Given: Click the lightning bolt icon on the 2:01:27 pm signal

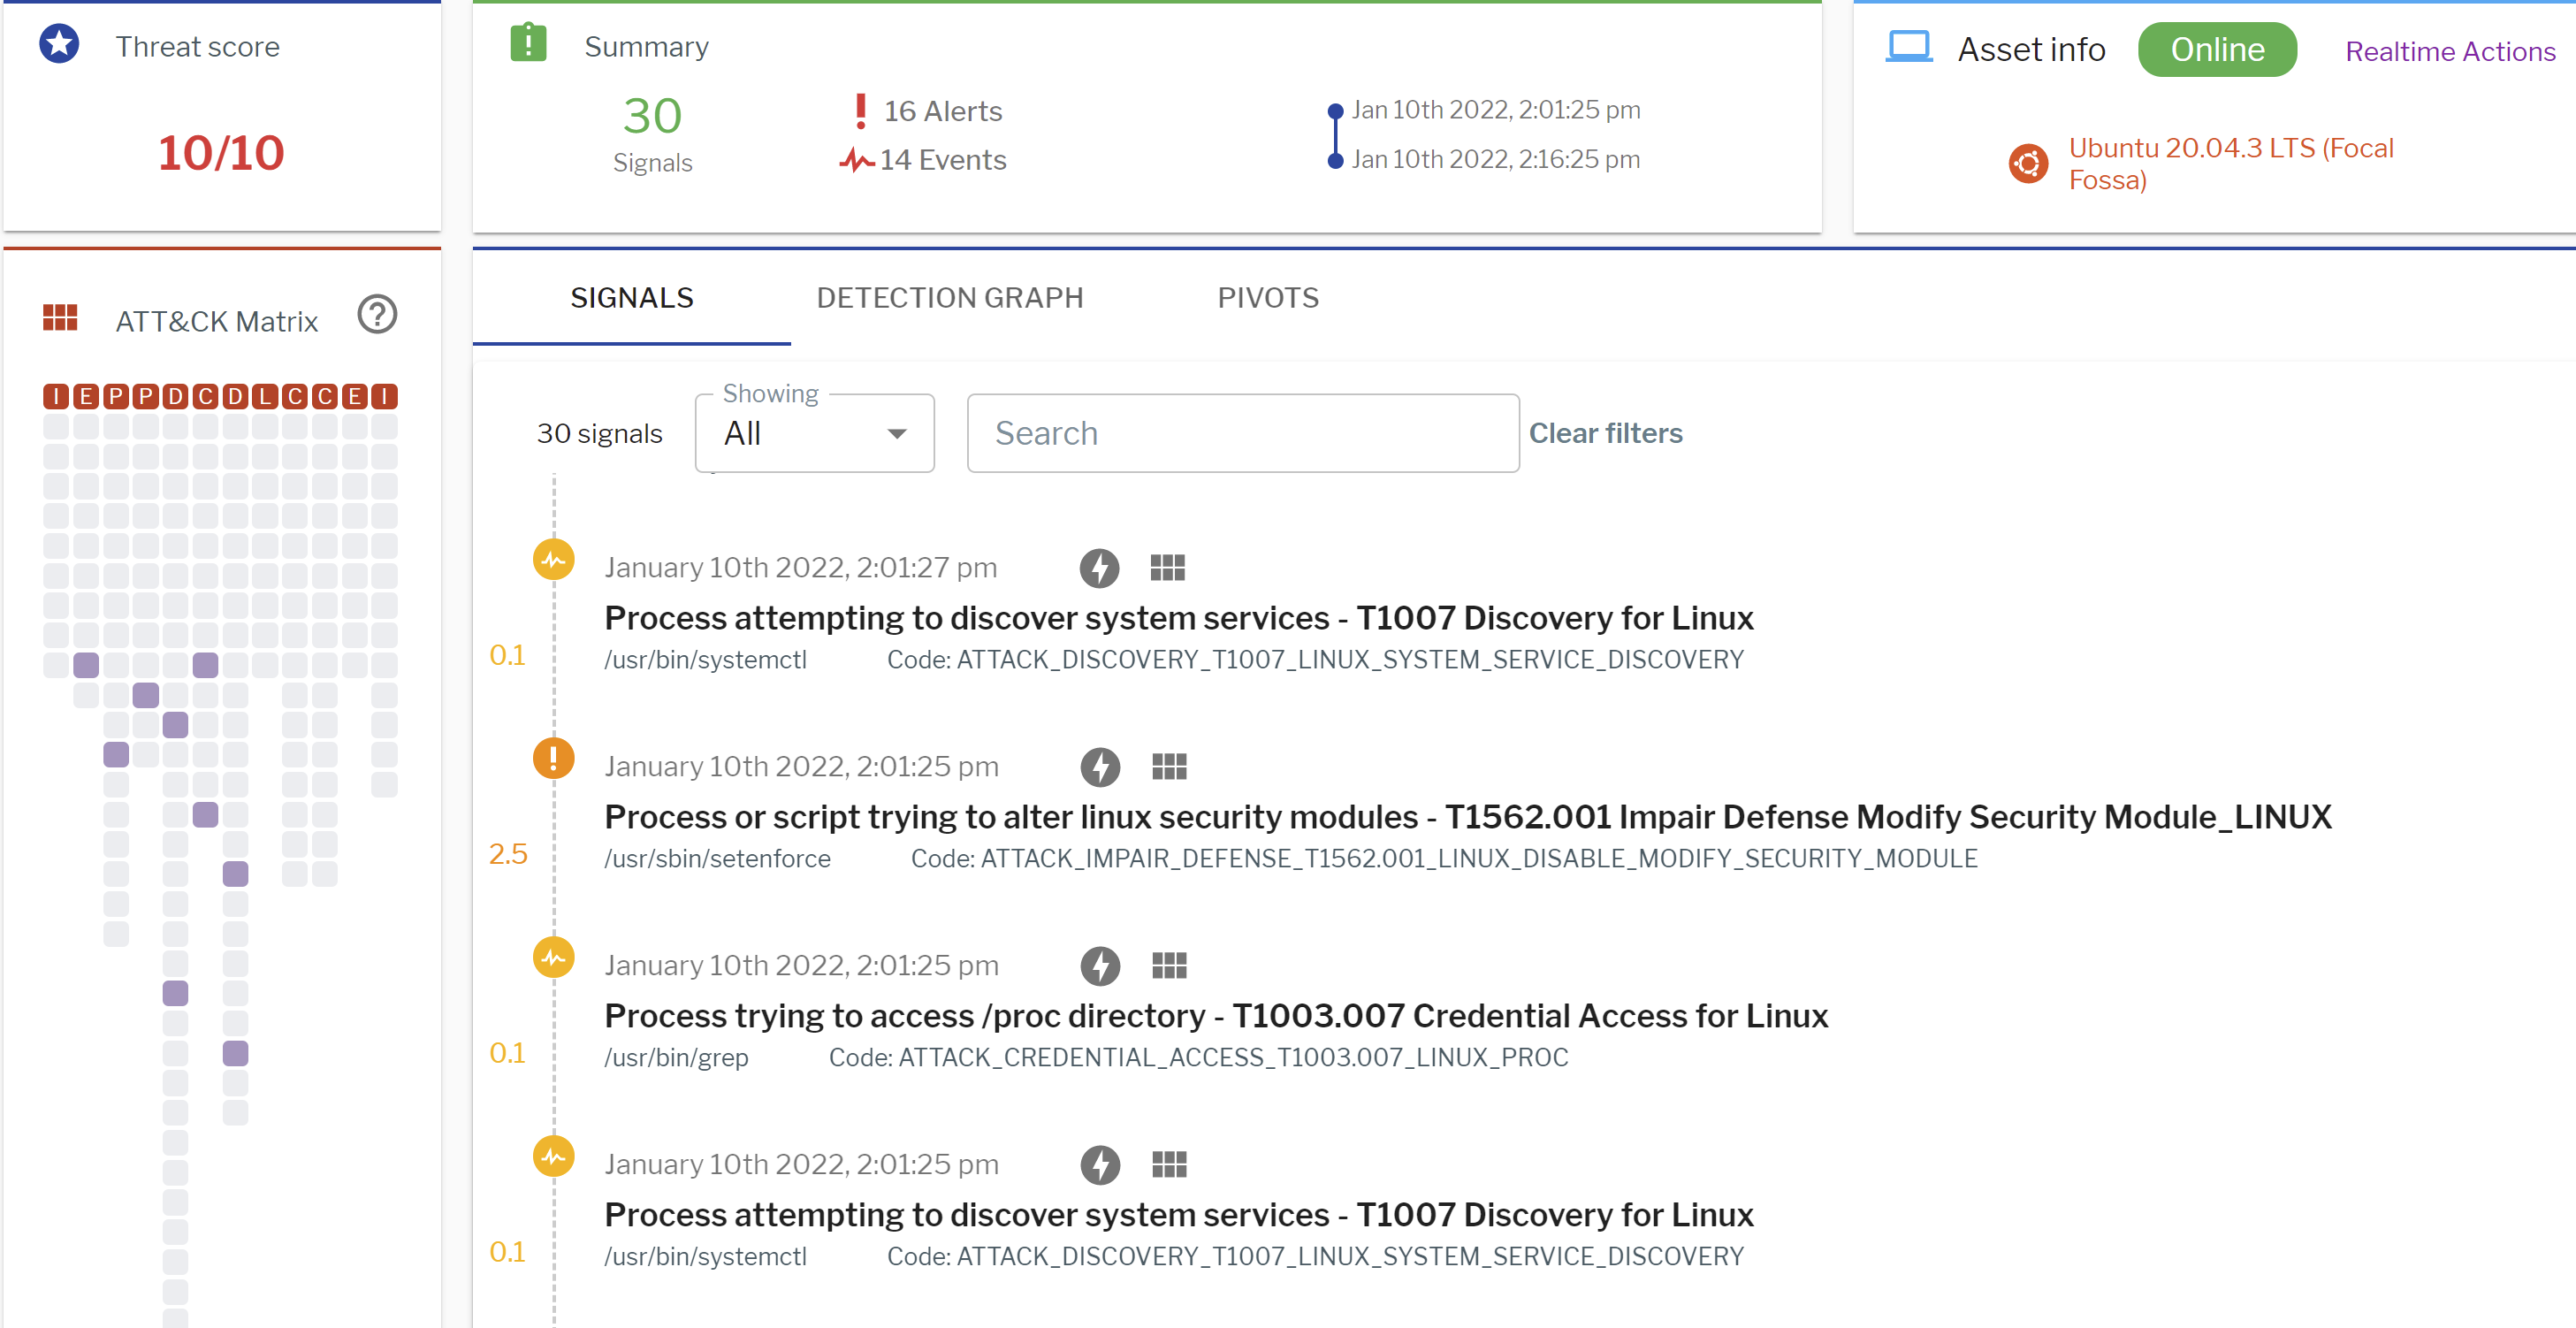Looking at the screenshot, I should tap(1099, 568).
